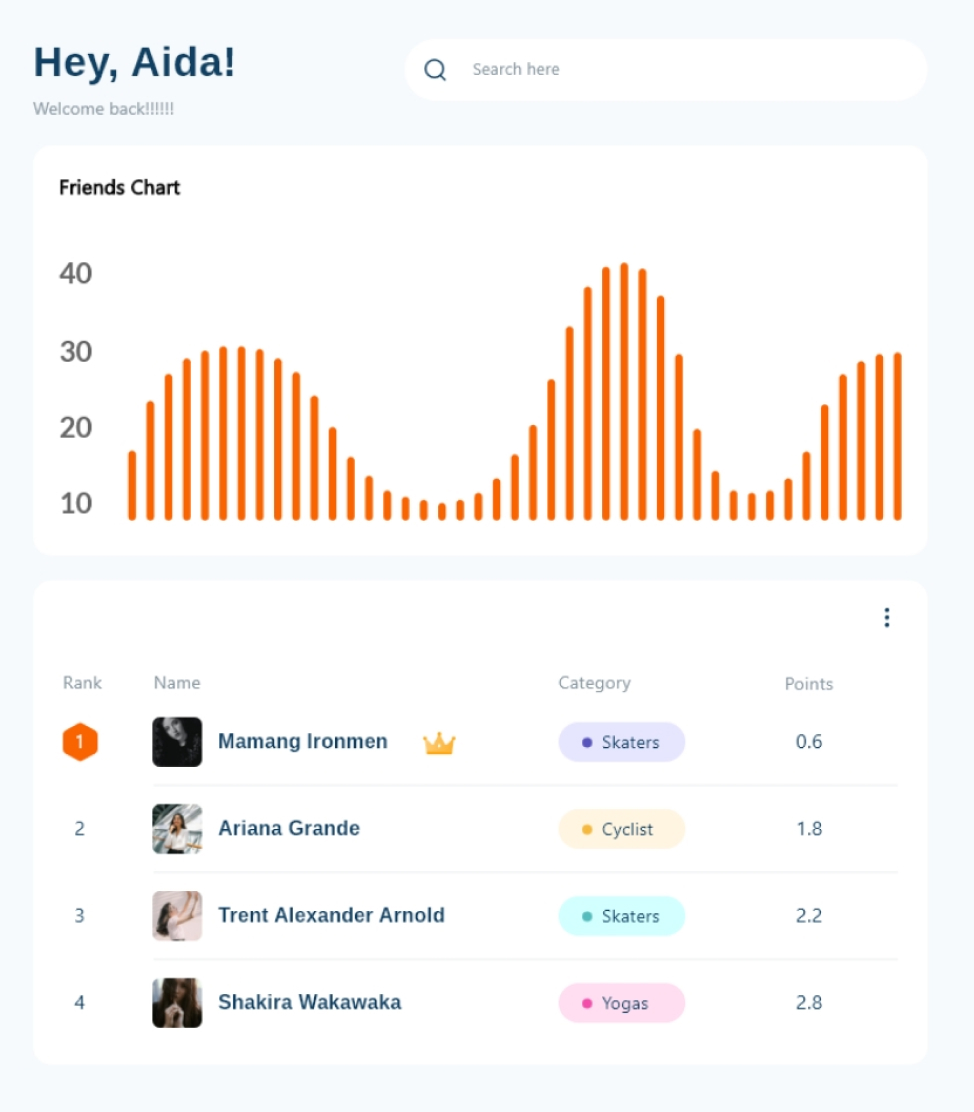Image resolution: width=974 pixels, height=1112 pixels.
Task: Sort table by Rank column header
Action: point(82,683)
